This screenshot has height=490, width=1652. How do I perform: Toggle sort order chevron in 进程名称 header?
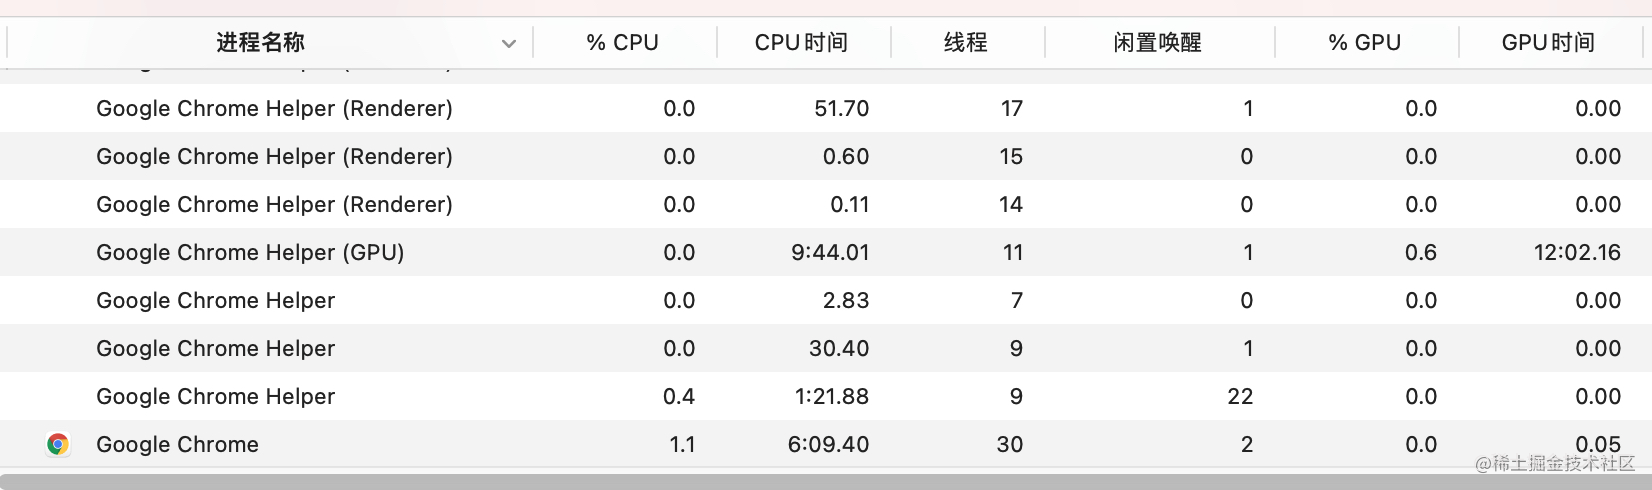pyautogui.click(x=509, y=43)
